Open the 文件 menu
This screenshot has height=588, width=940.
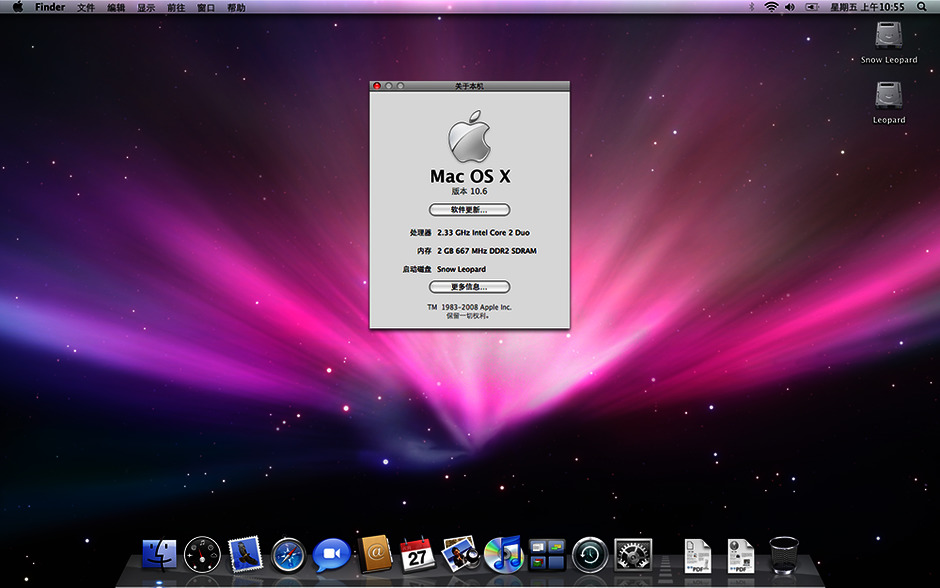[86, 7]
